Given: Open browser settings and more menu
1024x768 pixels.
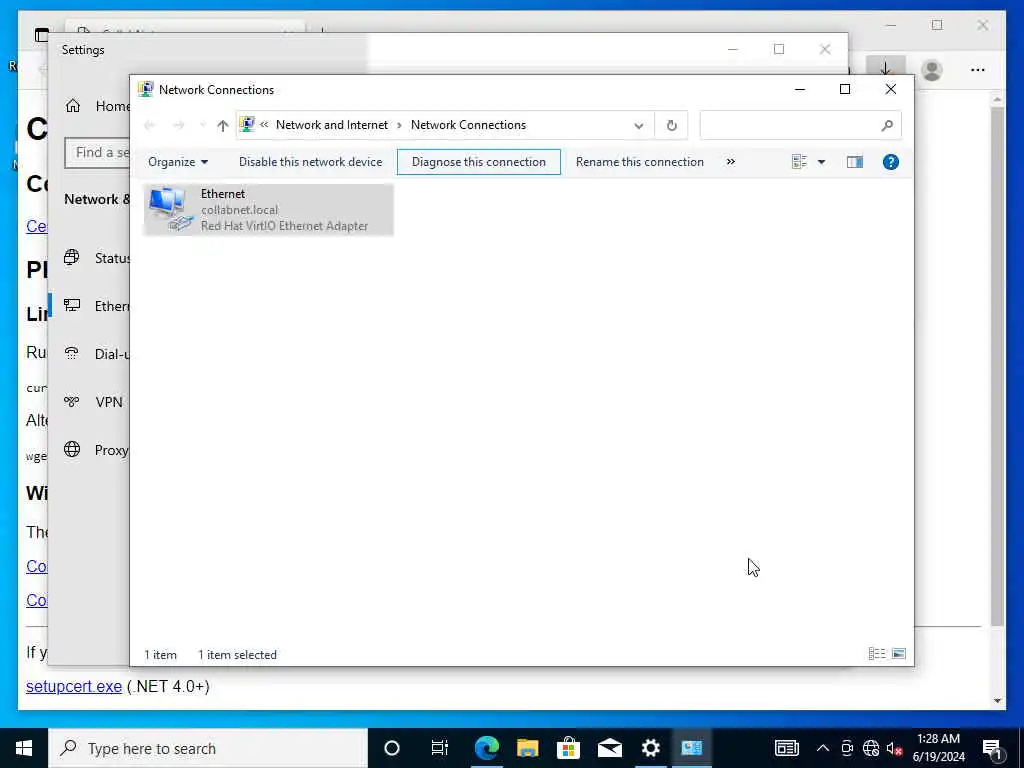Looking at the screenshot, I should (x=977, y=69).
